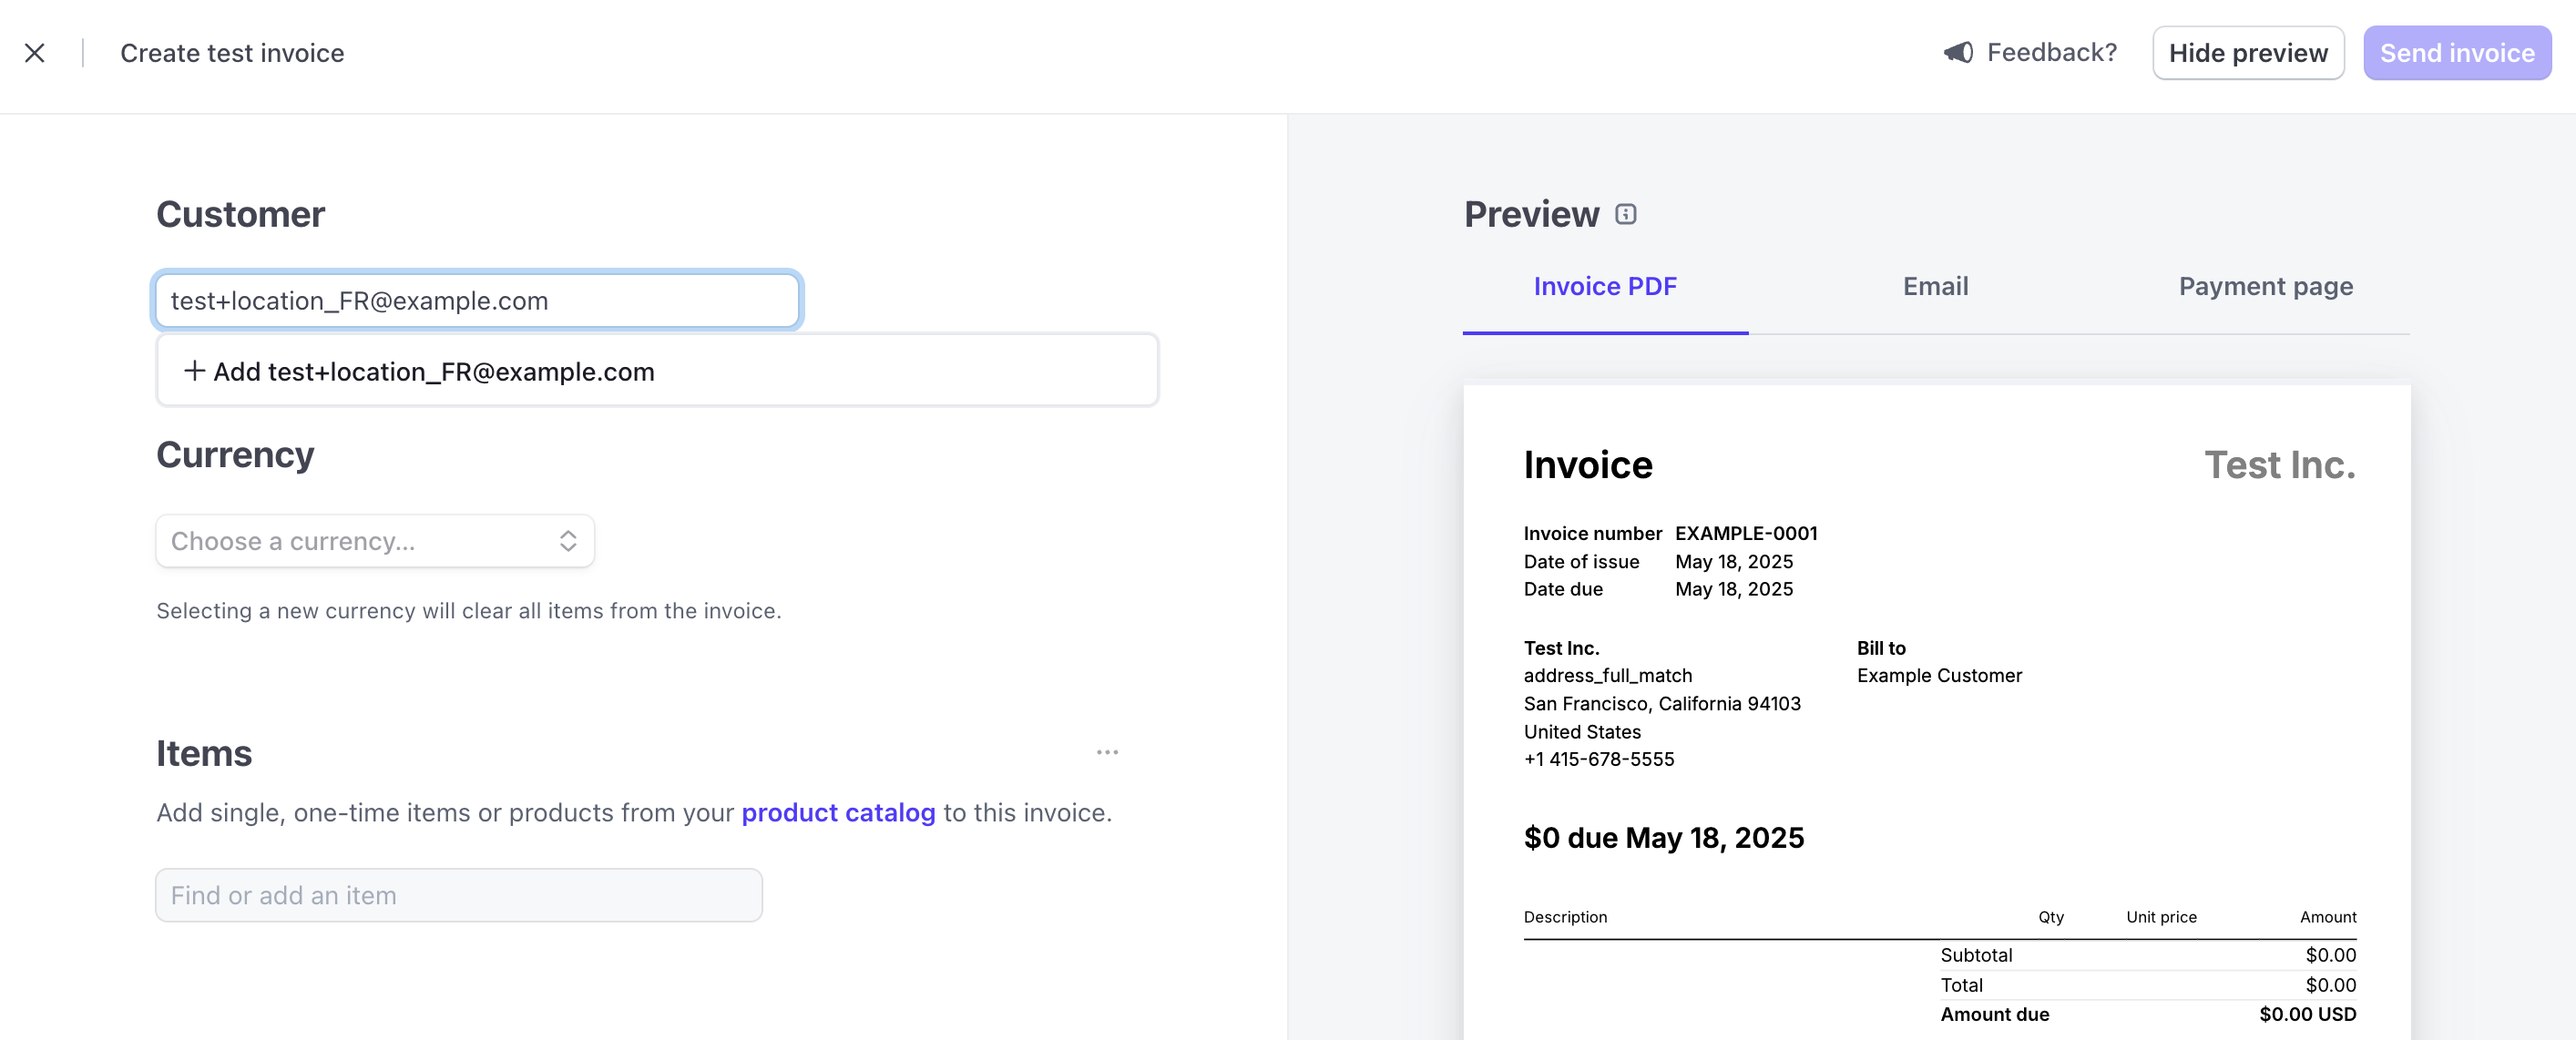Click the Preview info icon
Screen dimensions: 2576x1040
coord(1626,214)
